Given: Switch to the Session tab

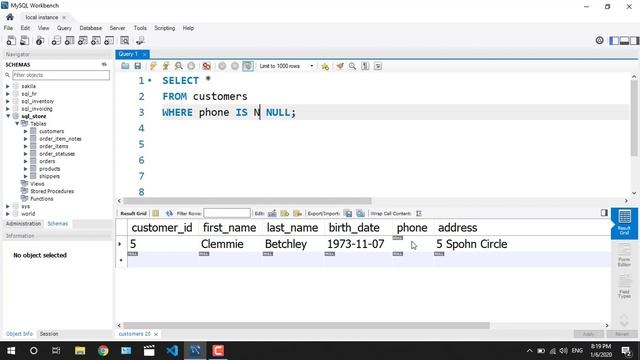Looking at the screenshot, I should (x=49, y=334).
